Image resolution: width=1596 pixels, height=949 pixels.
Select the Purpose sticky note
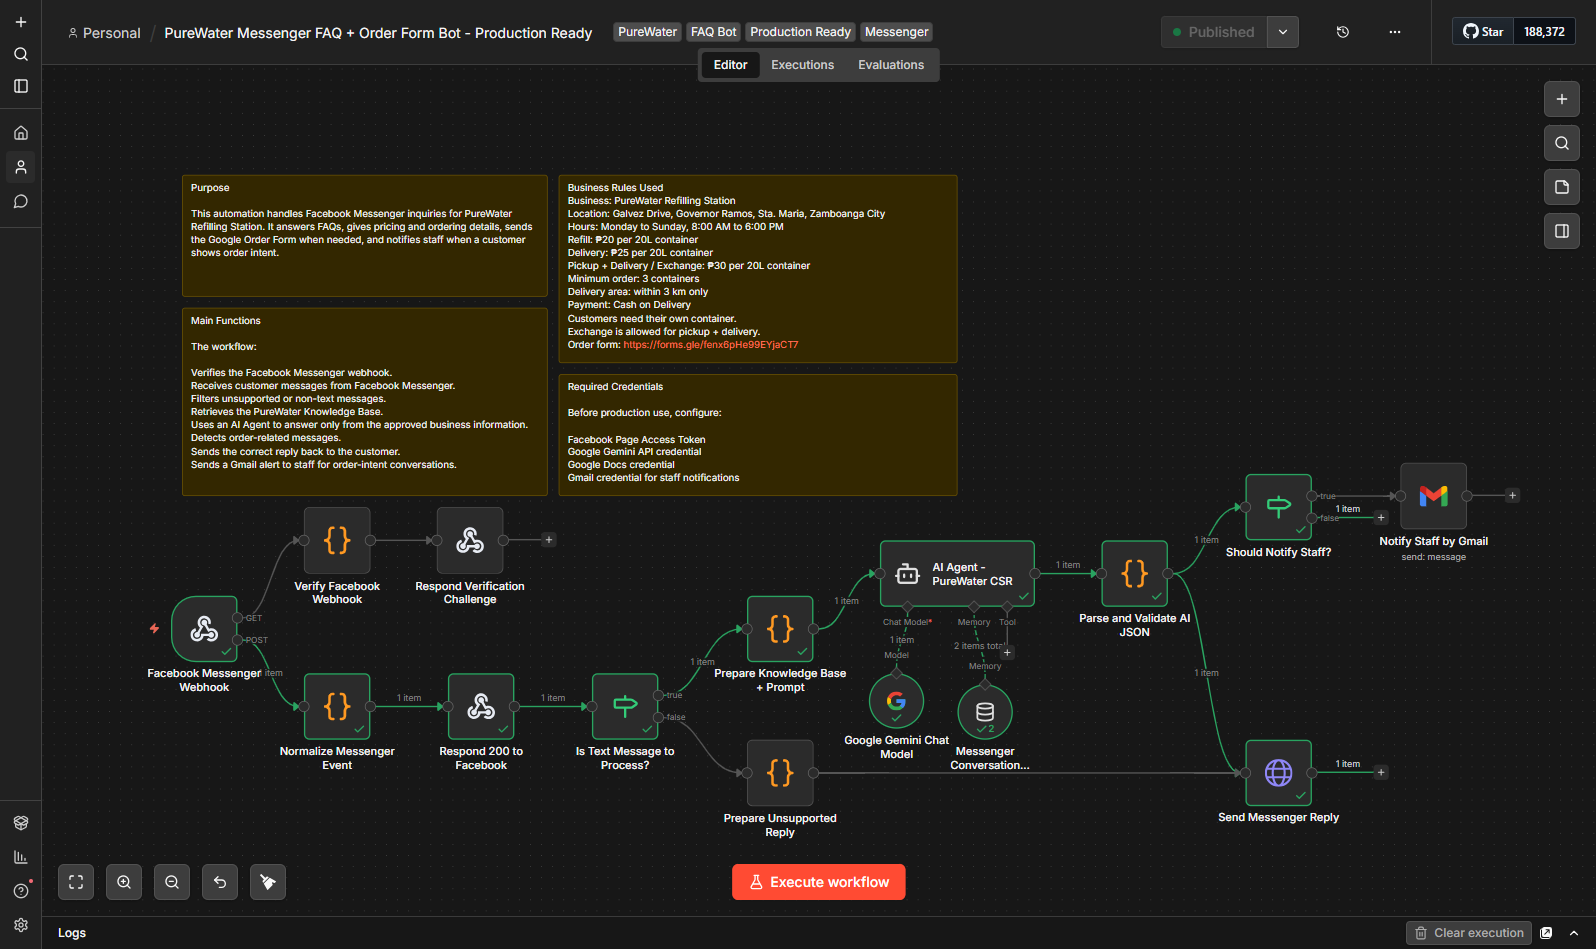pyautogui.click(x=365, y=236)
